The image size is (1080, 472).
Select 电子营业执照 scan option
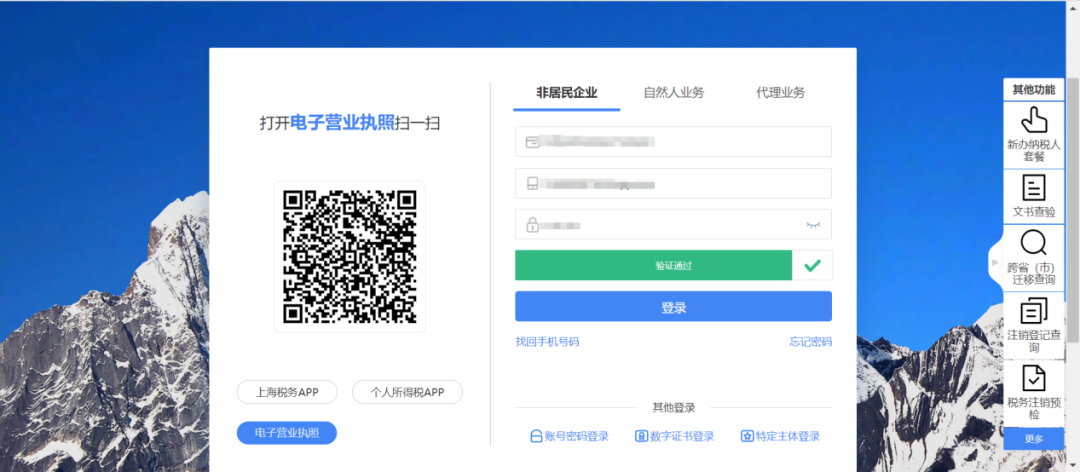(x=287, y=433)
